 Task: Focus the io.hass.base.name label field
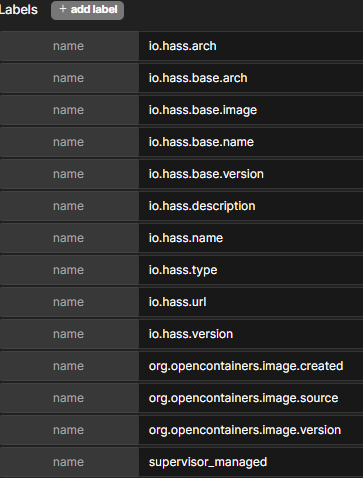[251, 142]
